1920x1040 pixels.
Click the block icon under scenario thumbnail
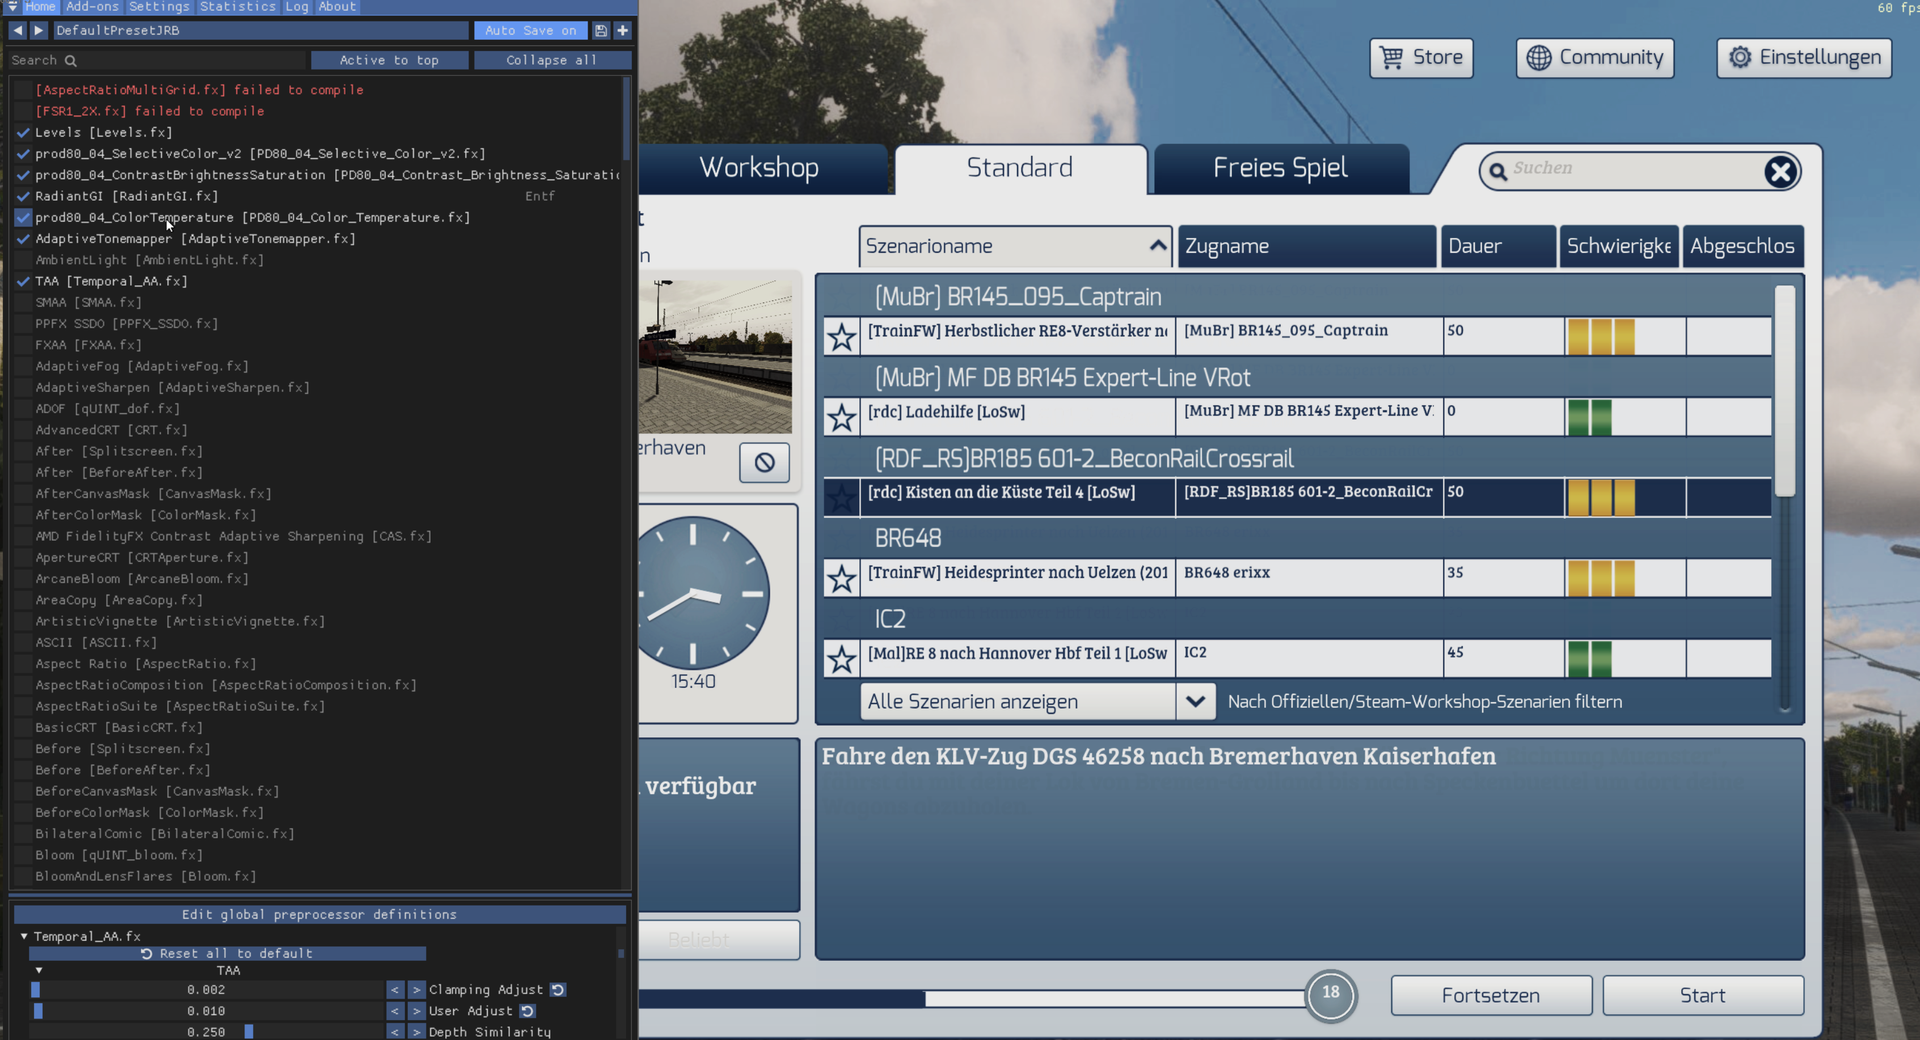tap(764, 462)
